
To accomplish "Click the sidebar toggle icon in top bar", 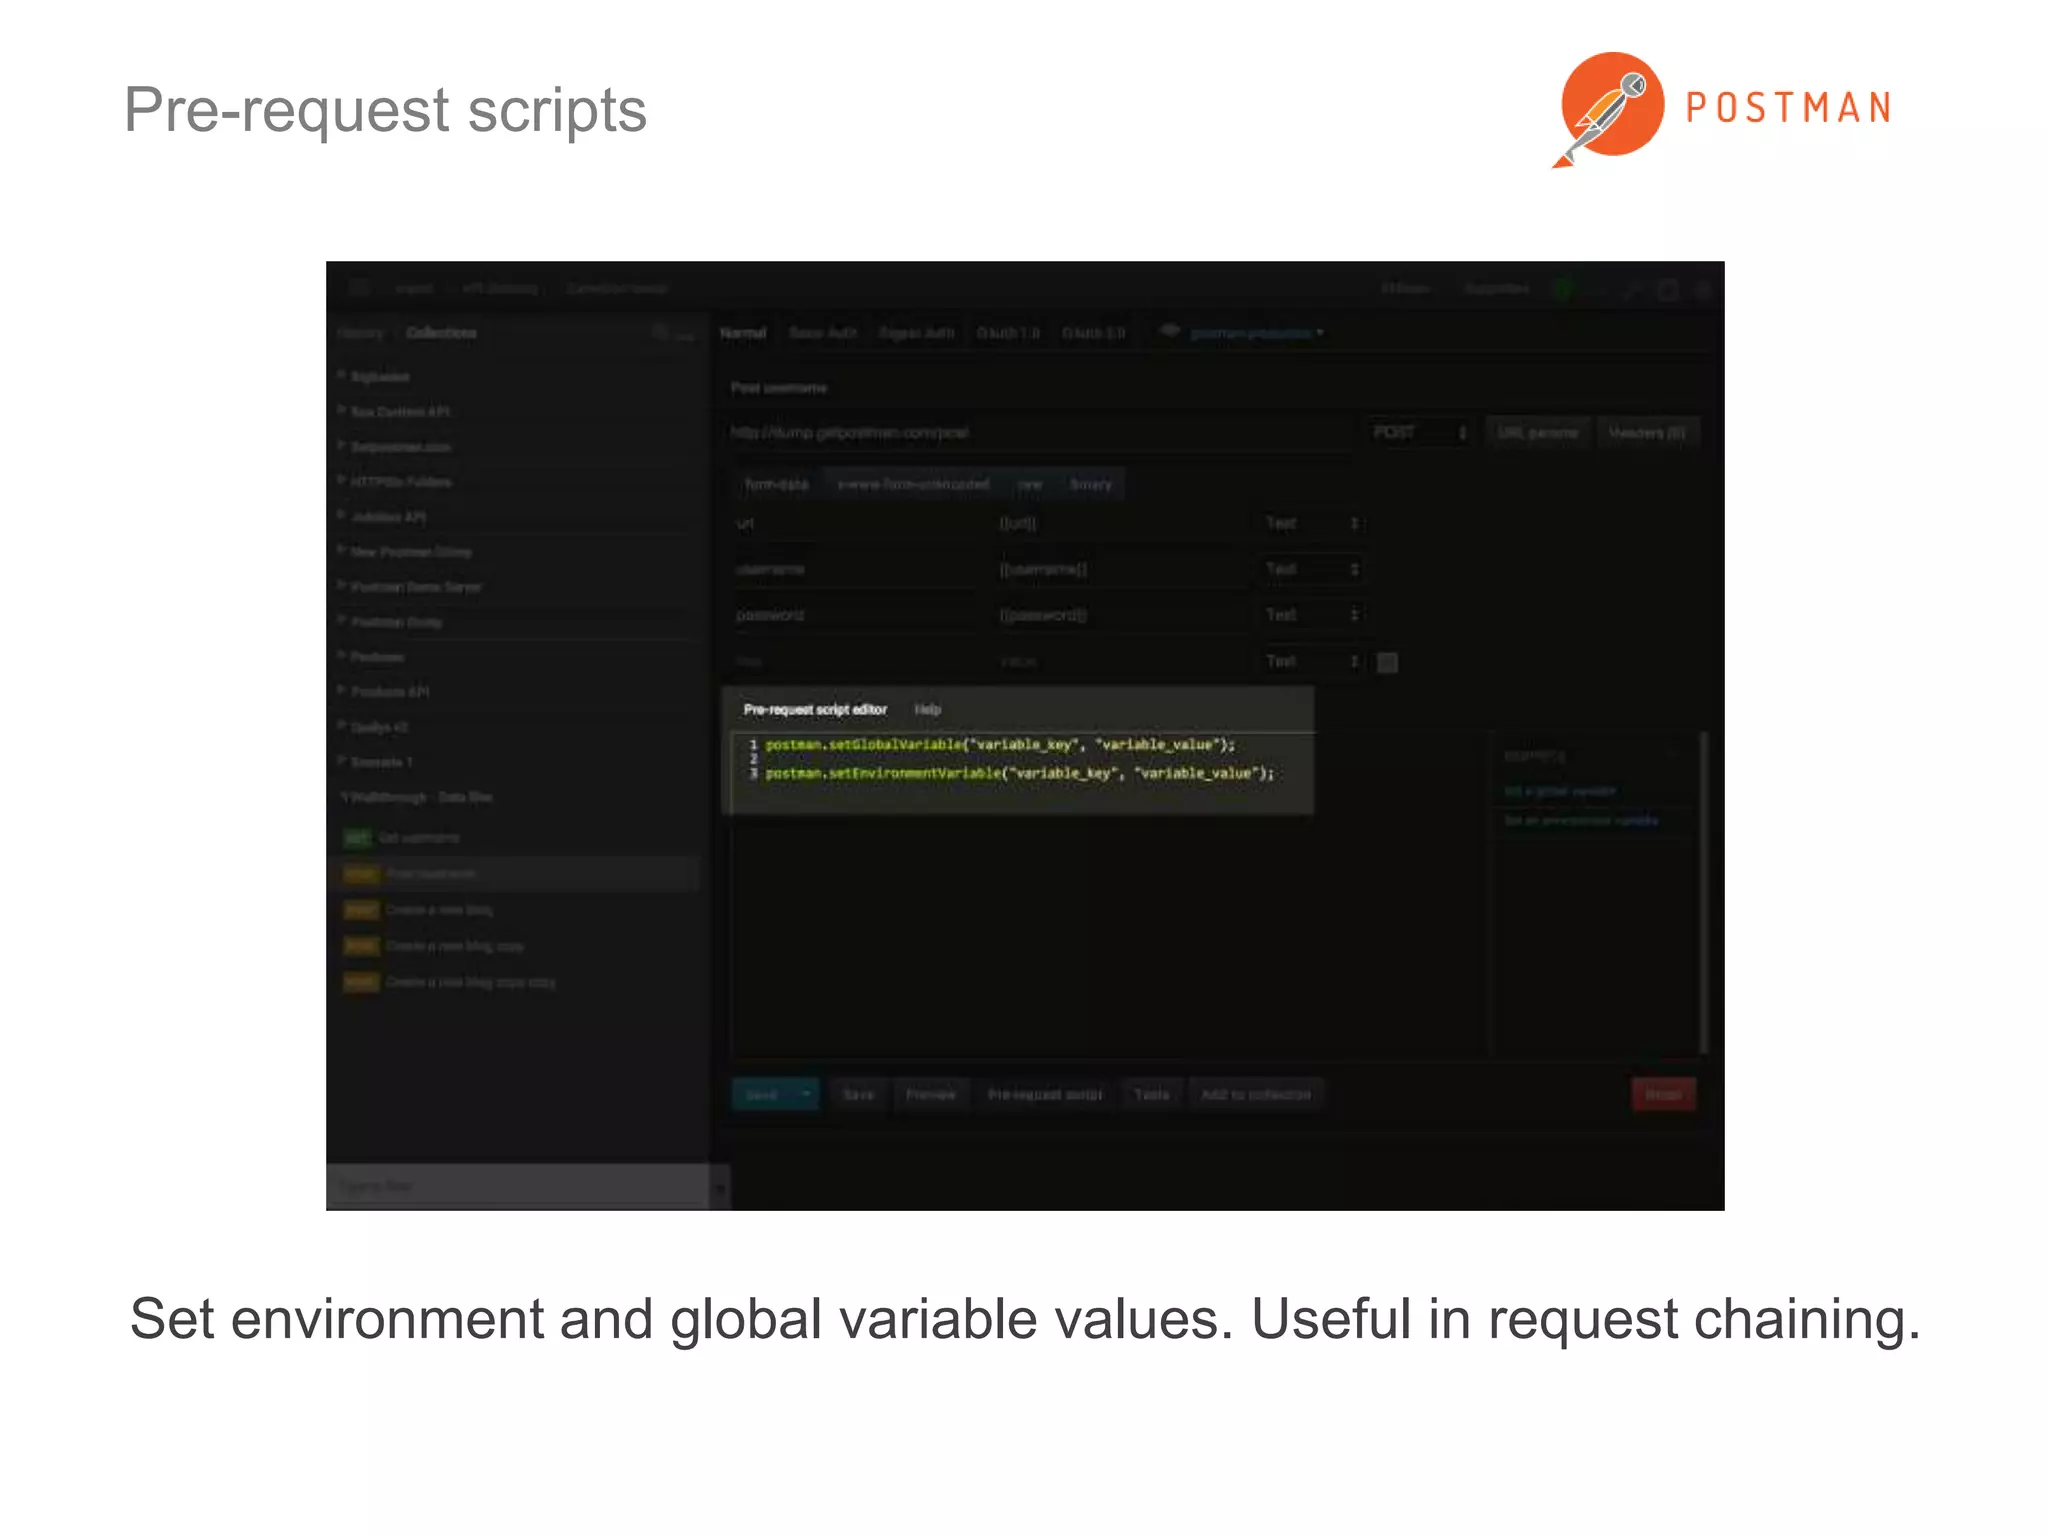I will coord(359,288).
